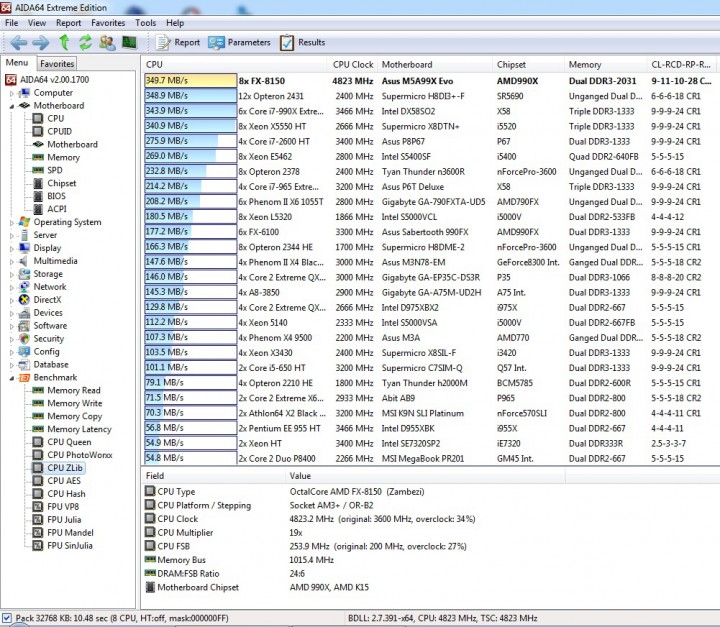Sort by the Motherboard column header
720x627 pixels.
434,65
